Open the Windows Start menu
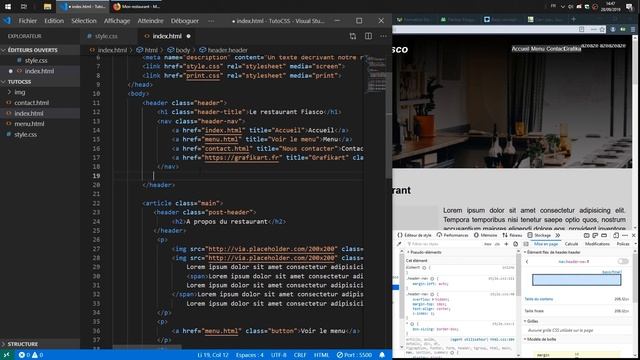Image resolution: width=640 pixels, height=360 pixels. 8,7
